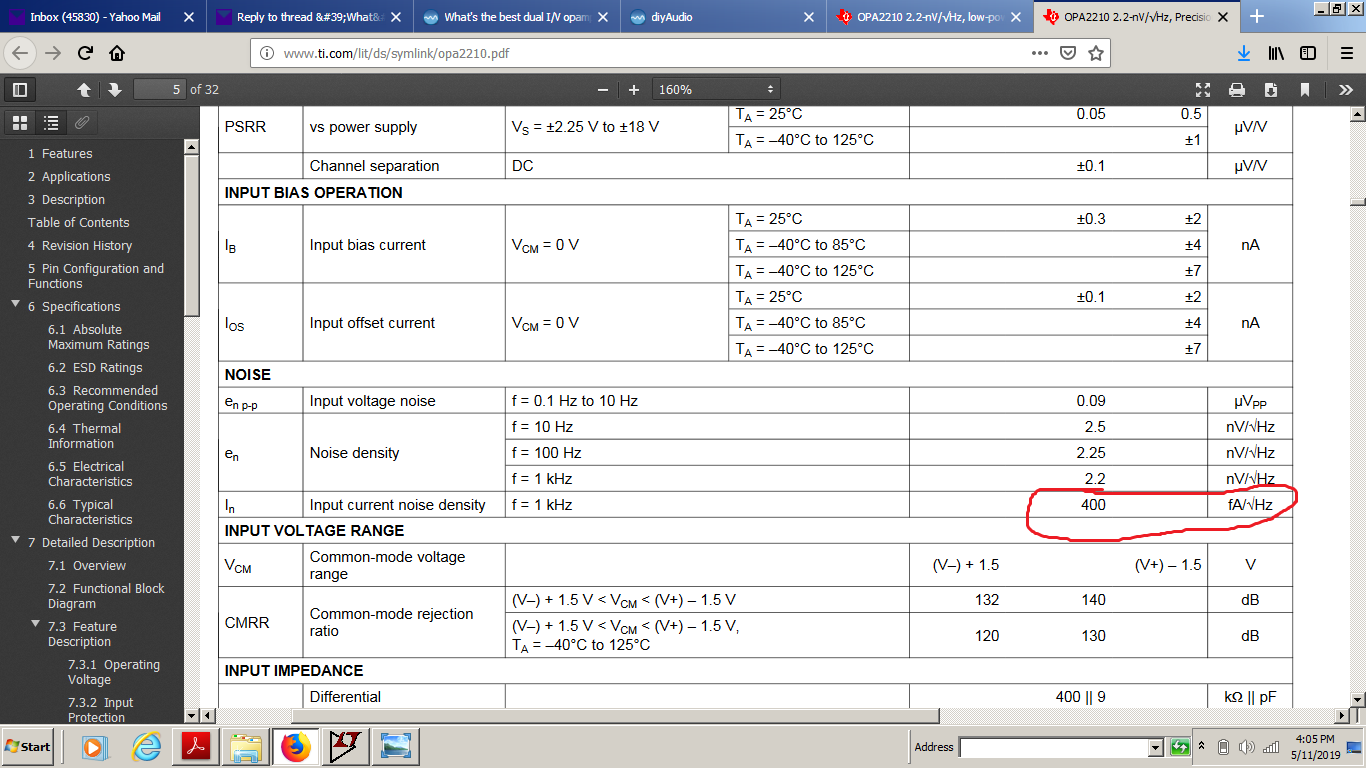Open Windows Media Player from taskbar
Screen dimensions: 1366x768
(93, 747)
